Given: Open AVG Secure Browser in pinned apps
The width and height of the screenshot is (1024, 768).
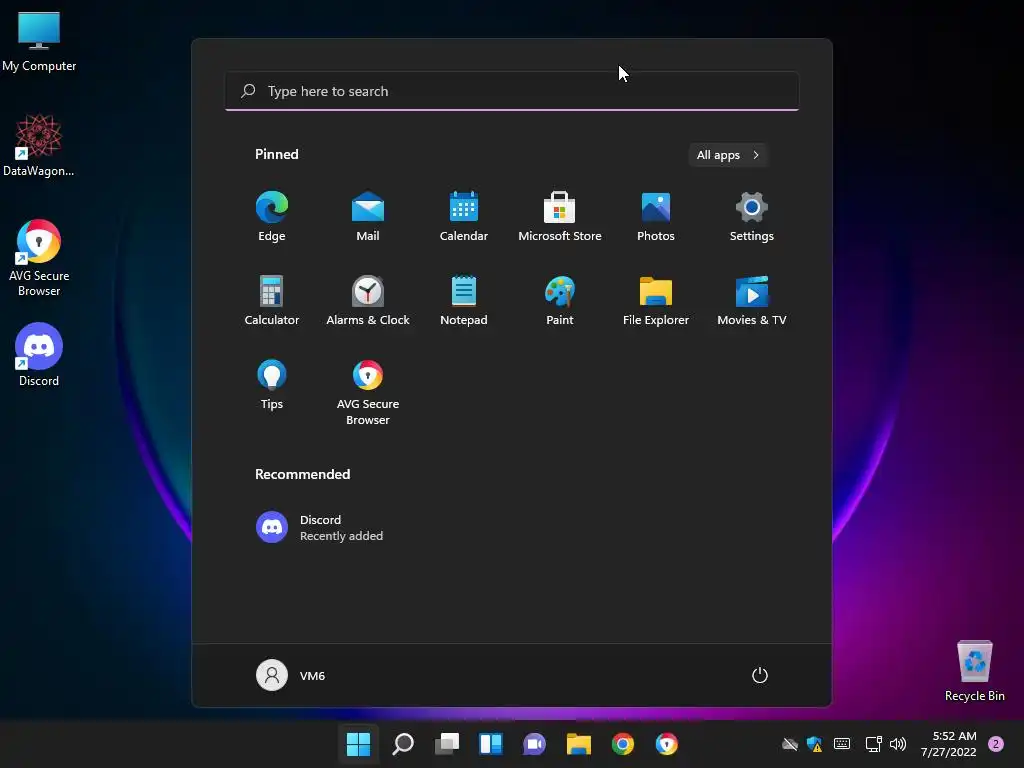Looking at the screenshot, I should [x=368, y=392].
